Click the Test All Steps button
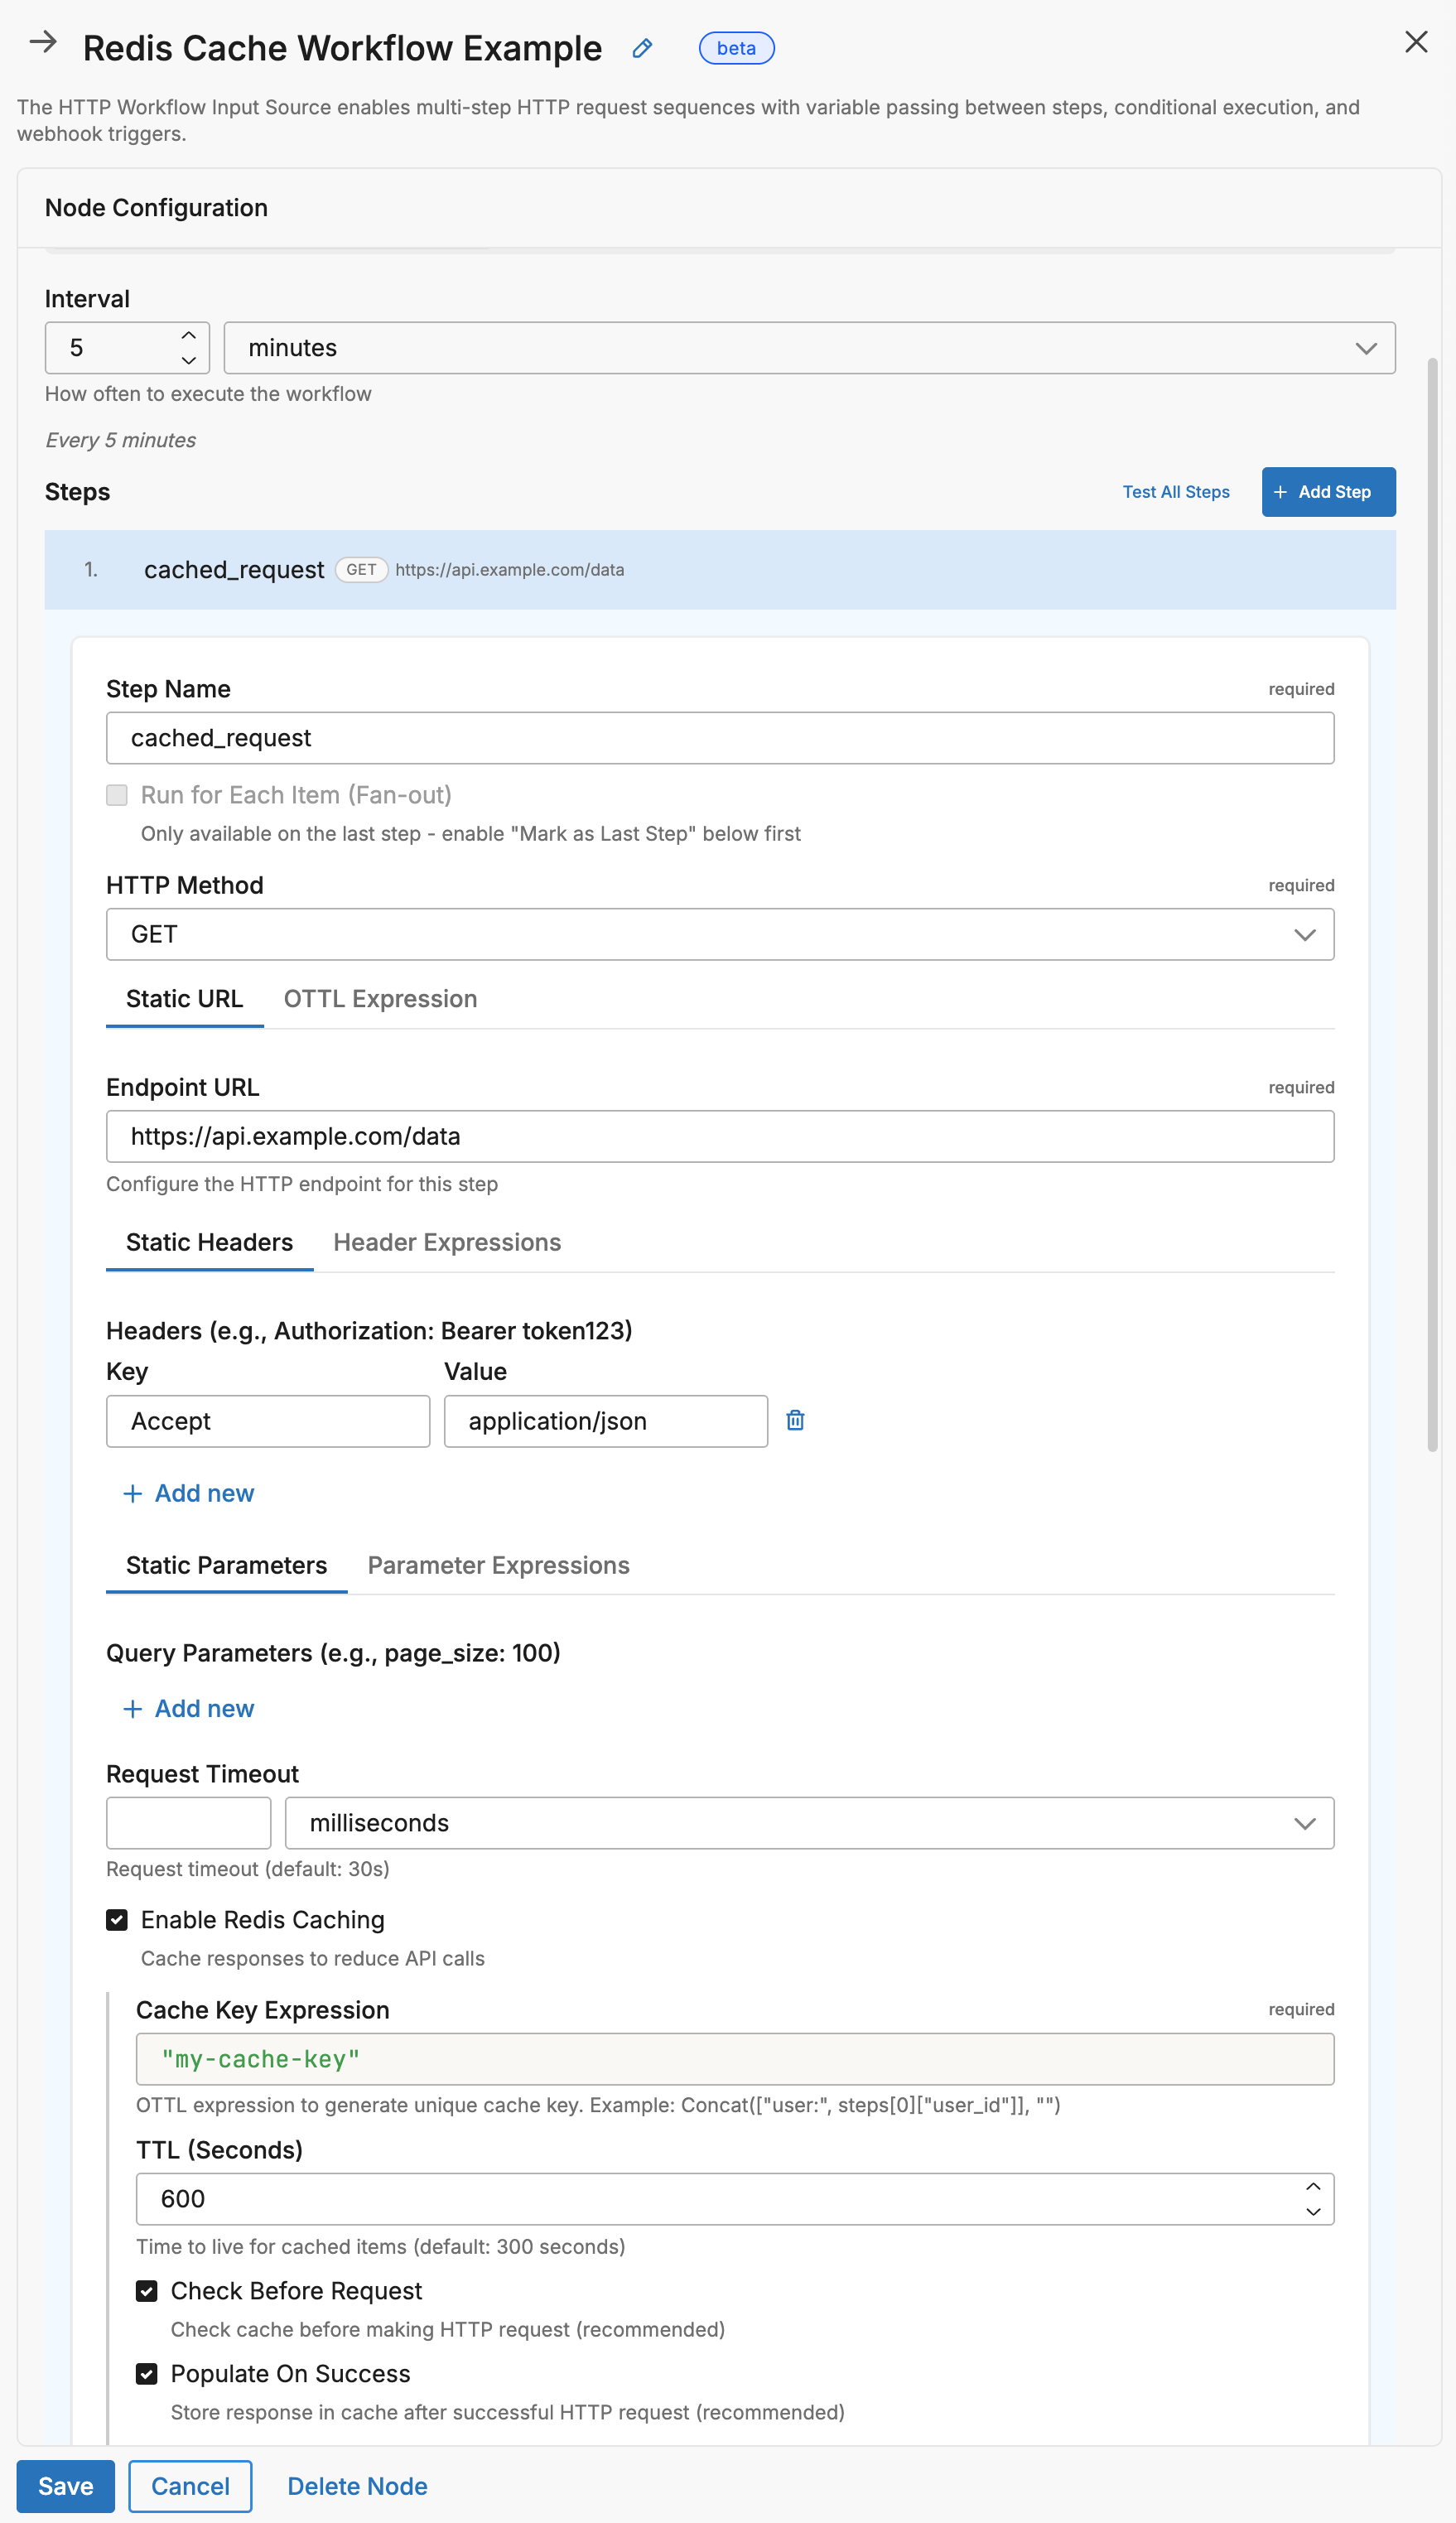Viewport: 1456px width, 2523px height. pyautogui.click(x=1176, y=491)
